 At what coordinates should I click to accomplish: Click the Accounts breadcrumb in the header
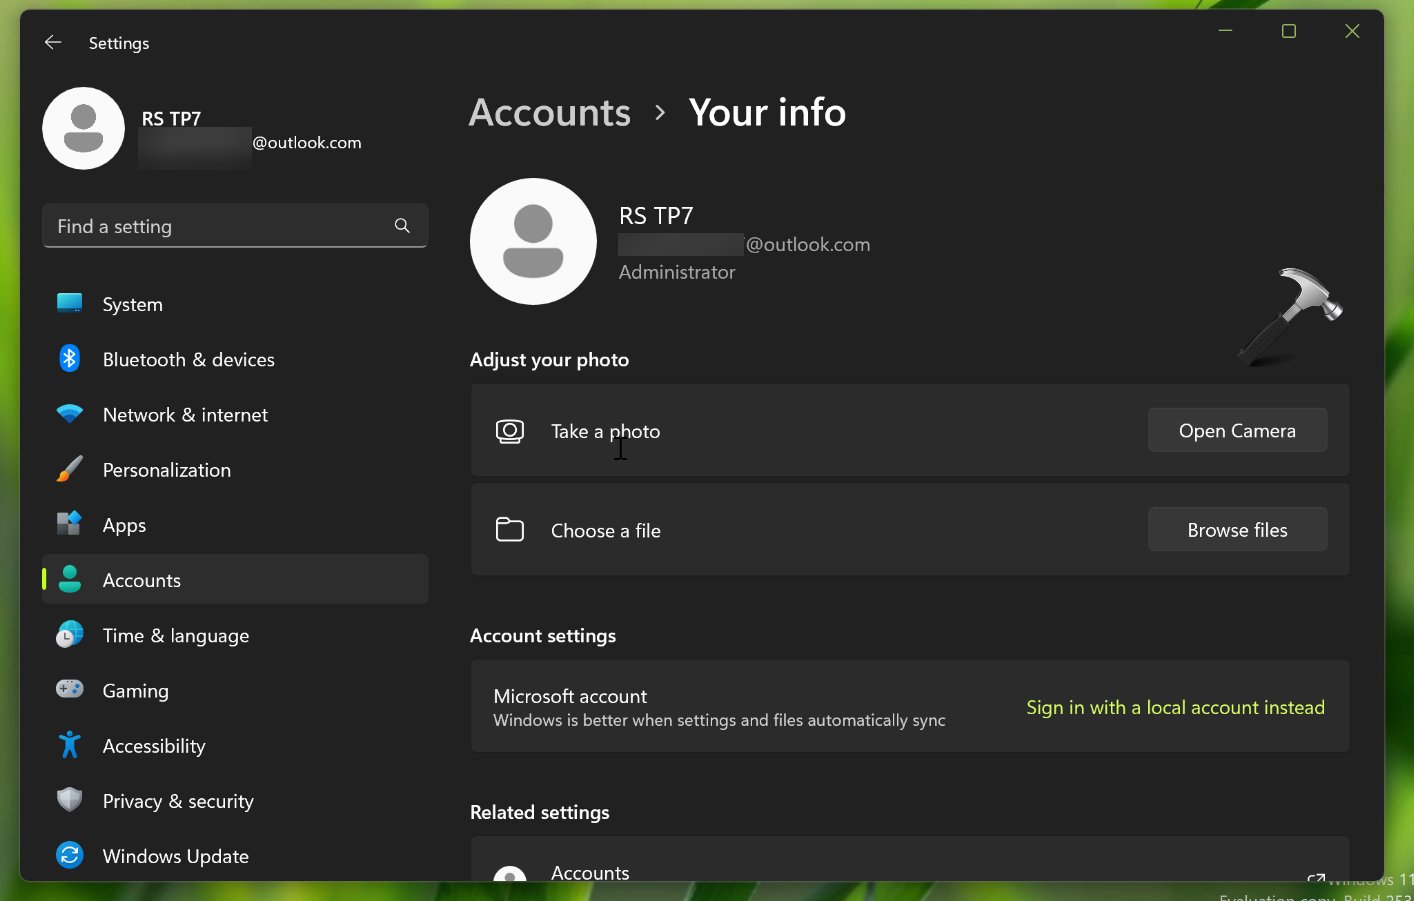(550, 113)
